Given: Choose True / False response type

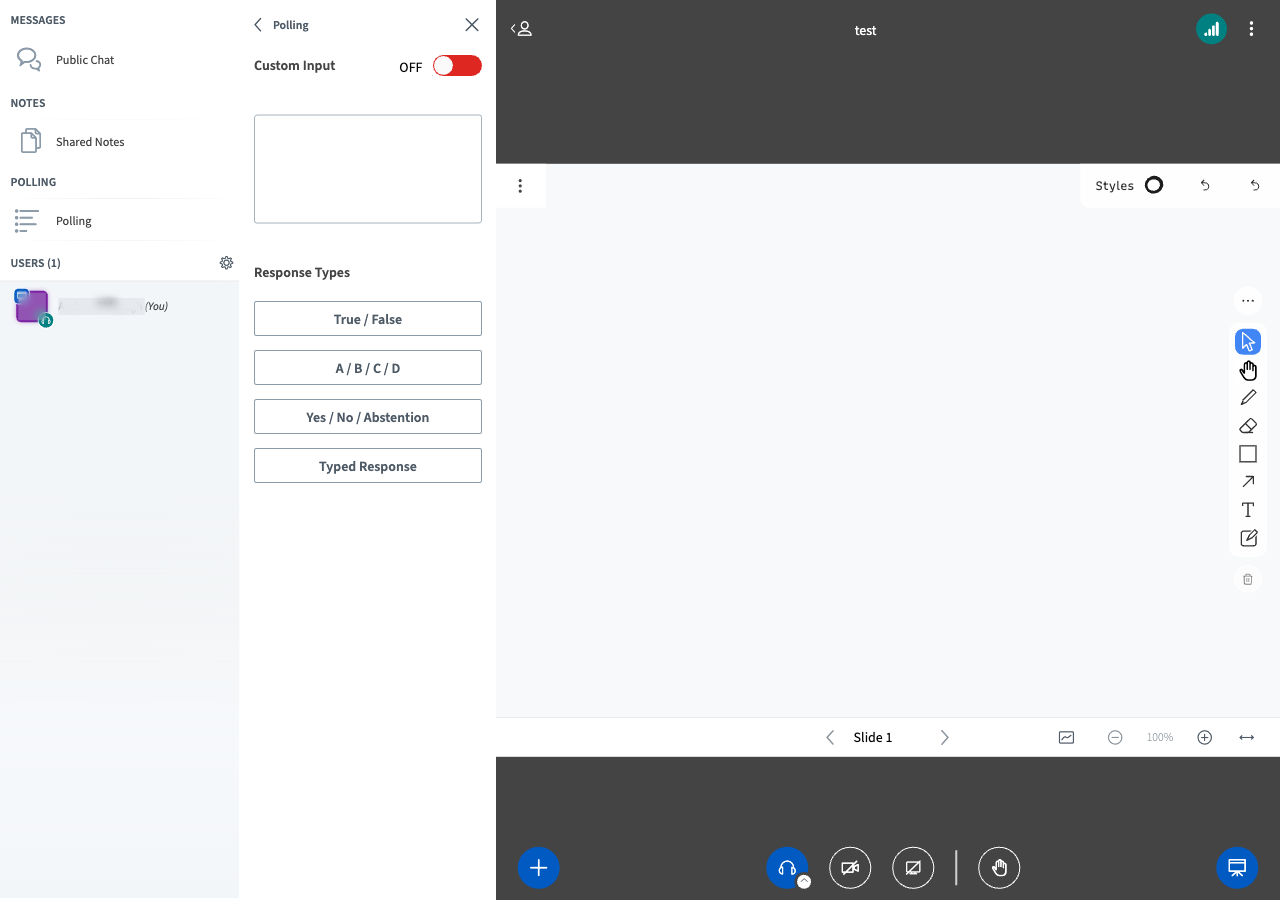Looking at the screenshot, I should point(368,319).
